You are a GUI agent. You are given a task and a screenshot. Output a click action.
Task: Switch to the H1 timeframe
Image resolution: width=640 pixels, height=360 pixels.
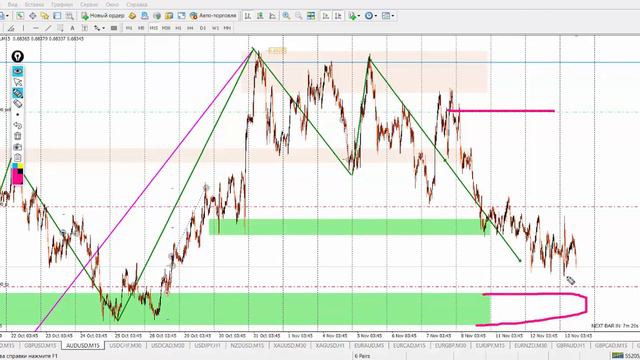coord(178,28)
